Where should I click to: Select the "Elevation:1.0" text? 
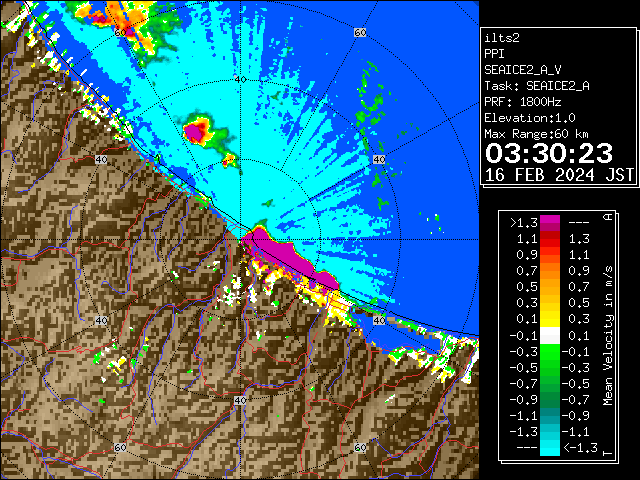(530, 118)
